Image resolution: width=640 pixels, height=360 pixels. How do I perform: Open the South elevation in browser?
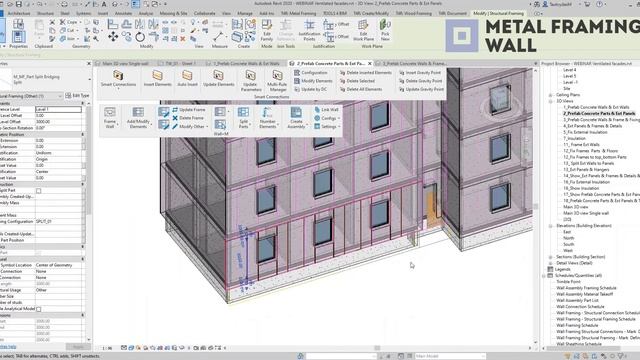(x=568, y=244)
